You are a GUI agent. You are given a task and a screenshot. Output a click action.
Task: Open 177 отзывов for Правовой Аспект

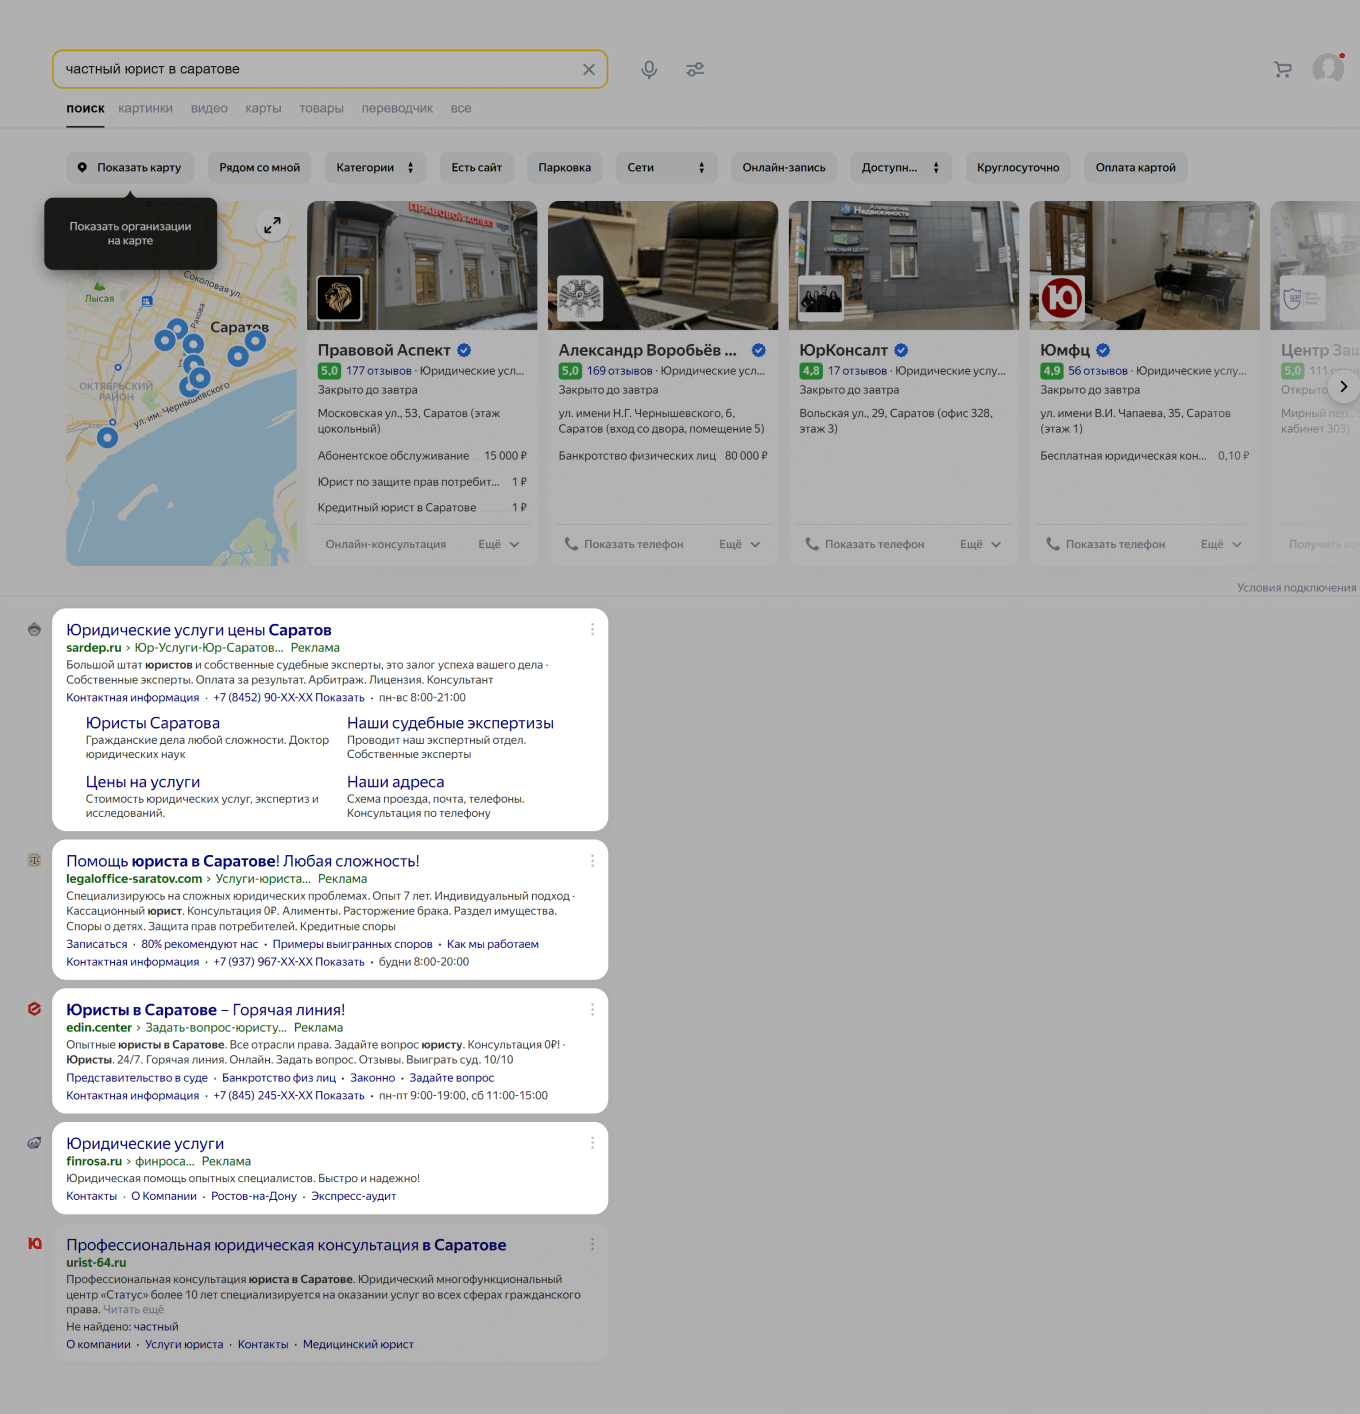pos(379,371)
